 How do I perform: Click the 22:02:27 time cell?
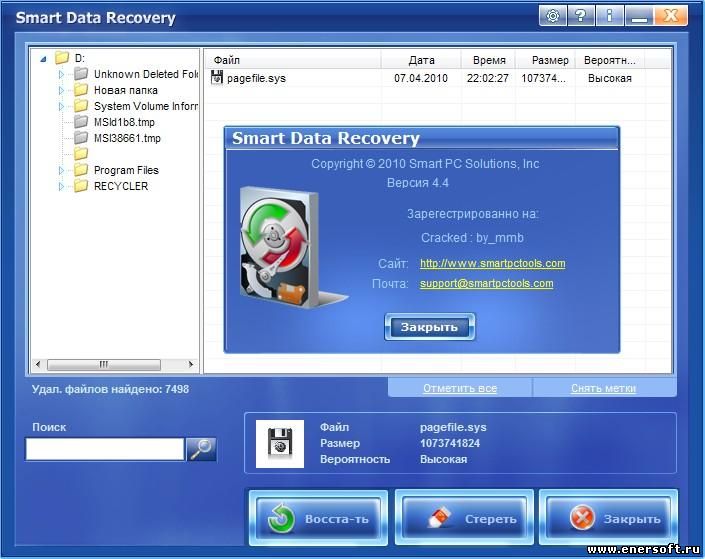(x=488, y=78)
